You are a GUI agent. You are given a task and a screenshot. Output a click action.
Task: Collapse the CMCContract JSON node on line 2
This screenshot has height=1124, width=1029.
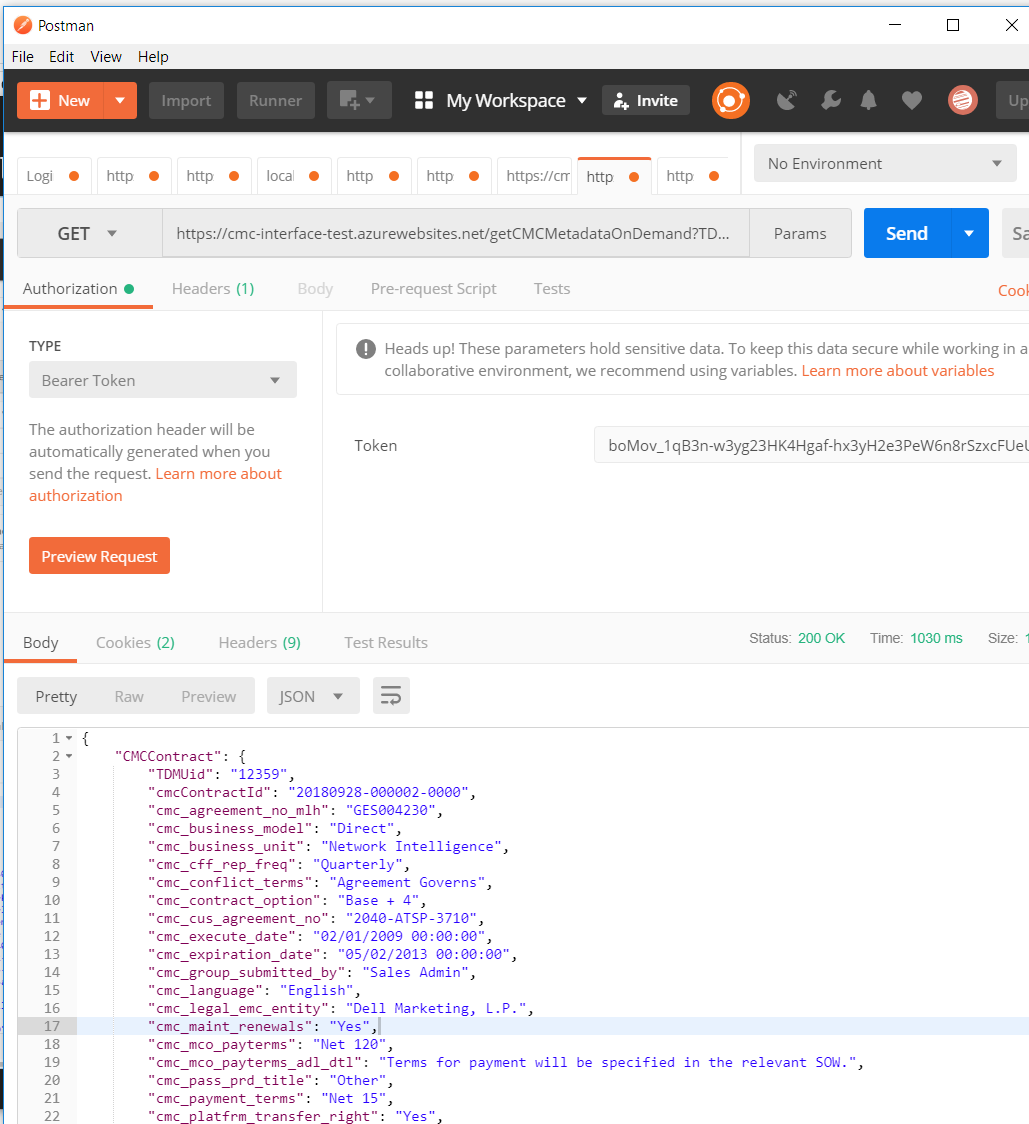(69, 756)
